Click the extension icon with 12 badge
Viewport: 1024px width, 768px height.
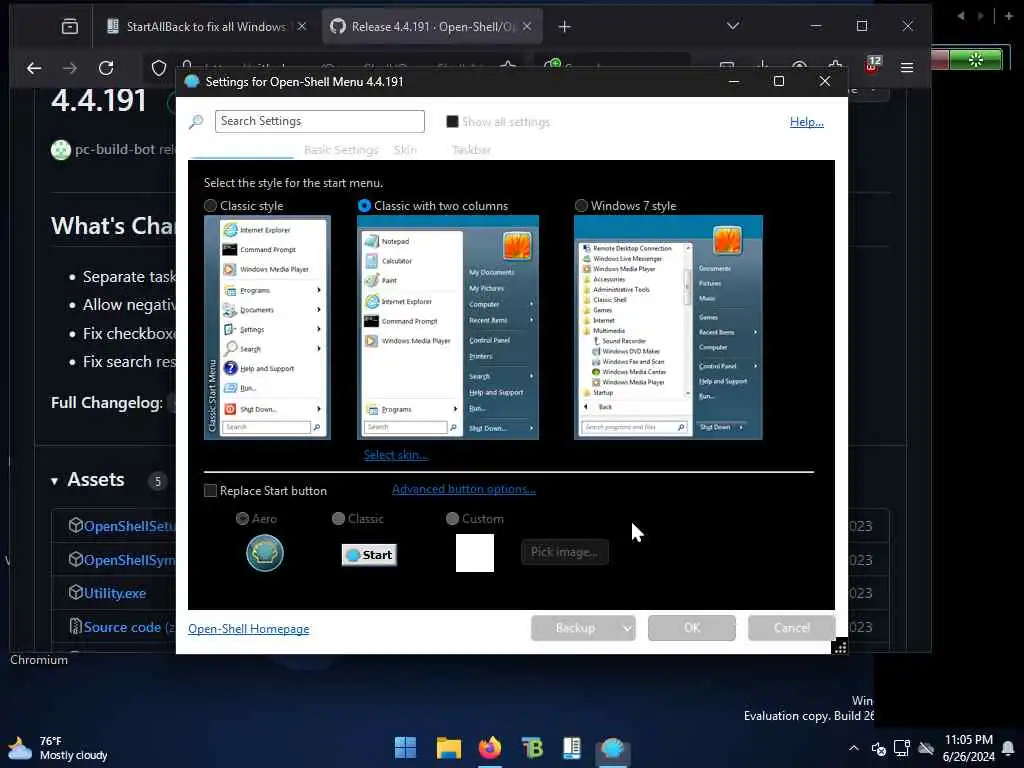point(872,64)
